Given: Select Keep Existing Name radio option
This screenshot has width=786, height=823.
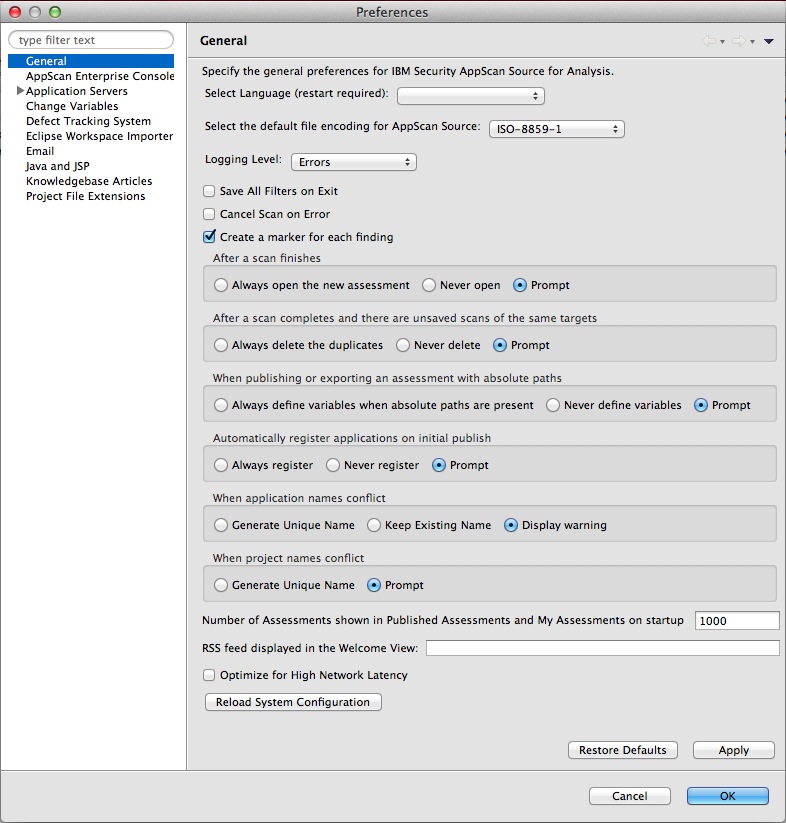Looking at the screenshot, I should (374, 525).
